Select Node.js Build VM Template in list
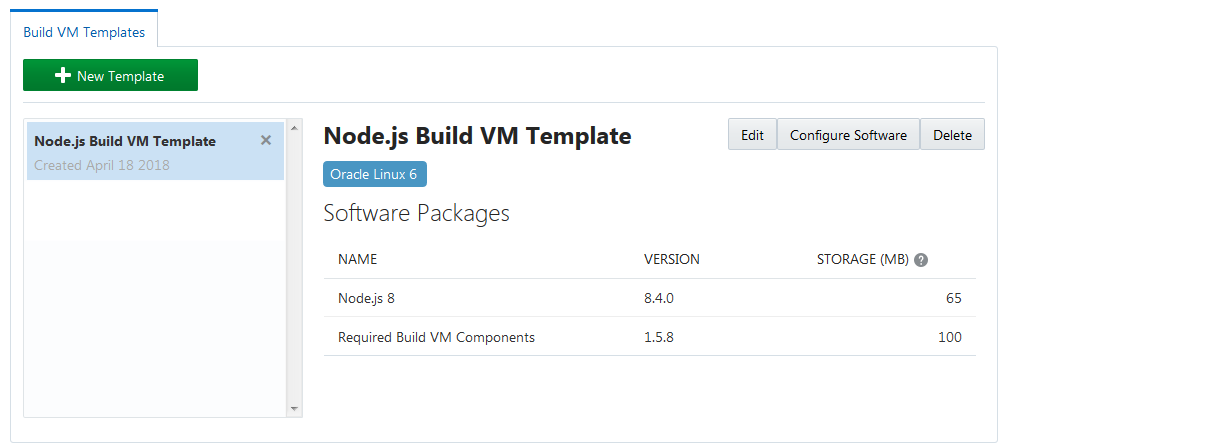 (x=125, y=142)
